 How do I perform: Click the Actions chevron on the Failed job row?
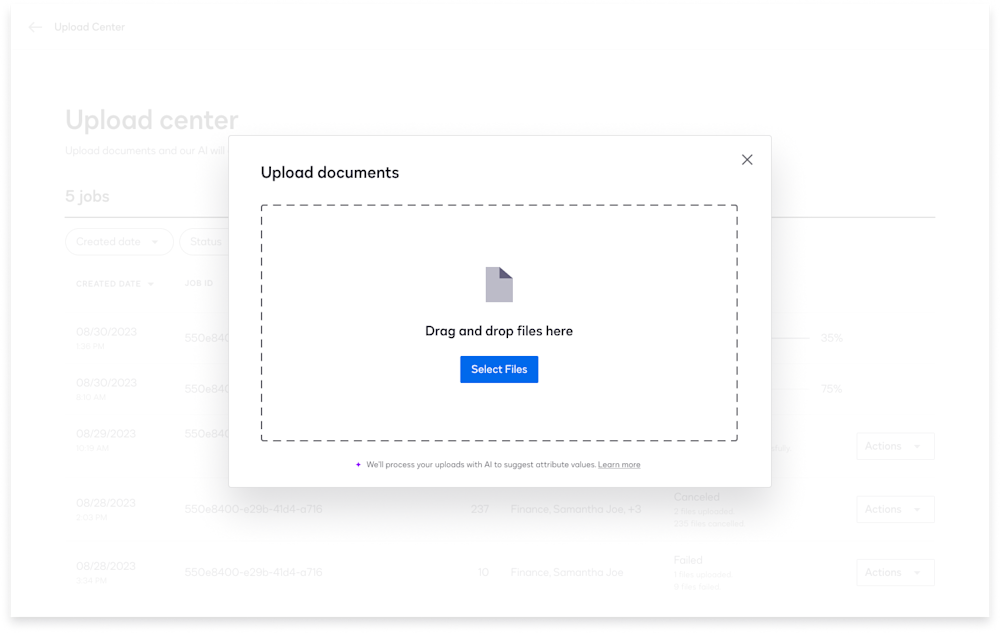[916, 572]
